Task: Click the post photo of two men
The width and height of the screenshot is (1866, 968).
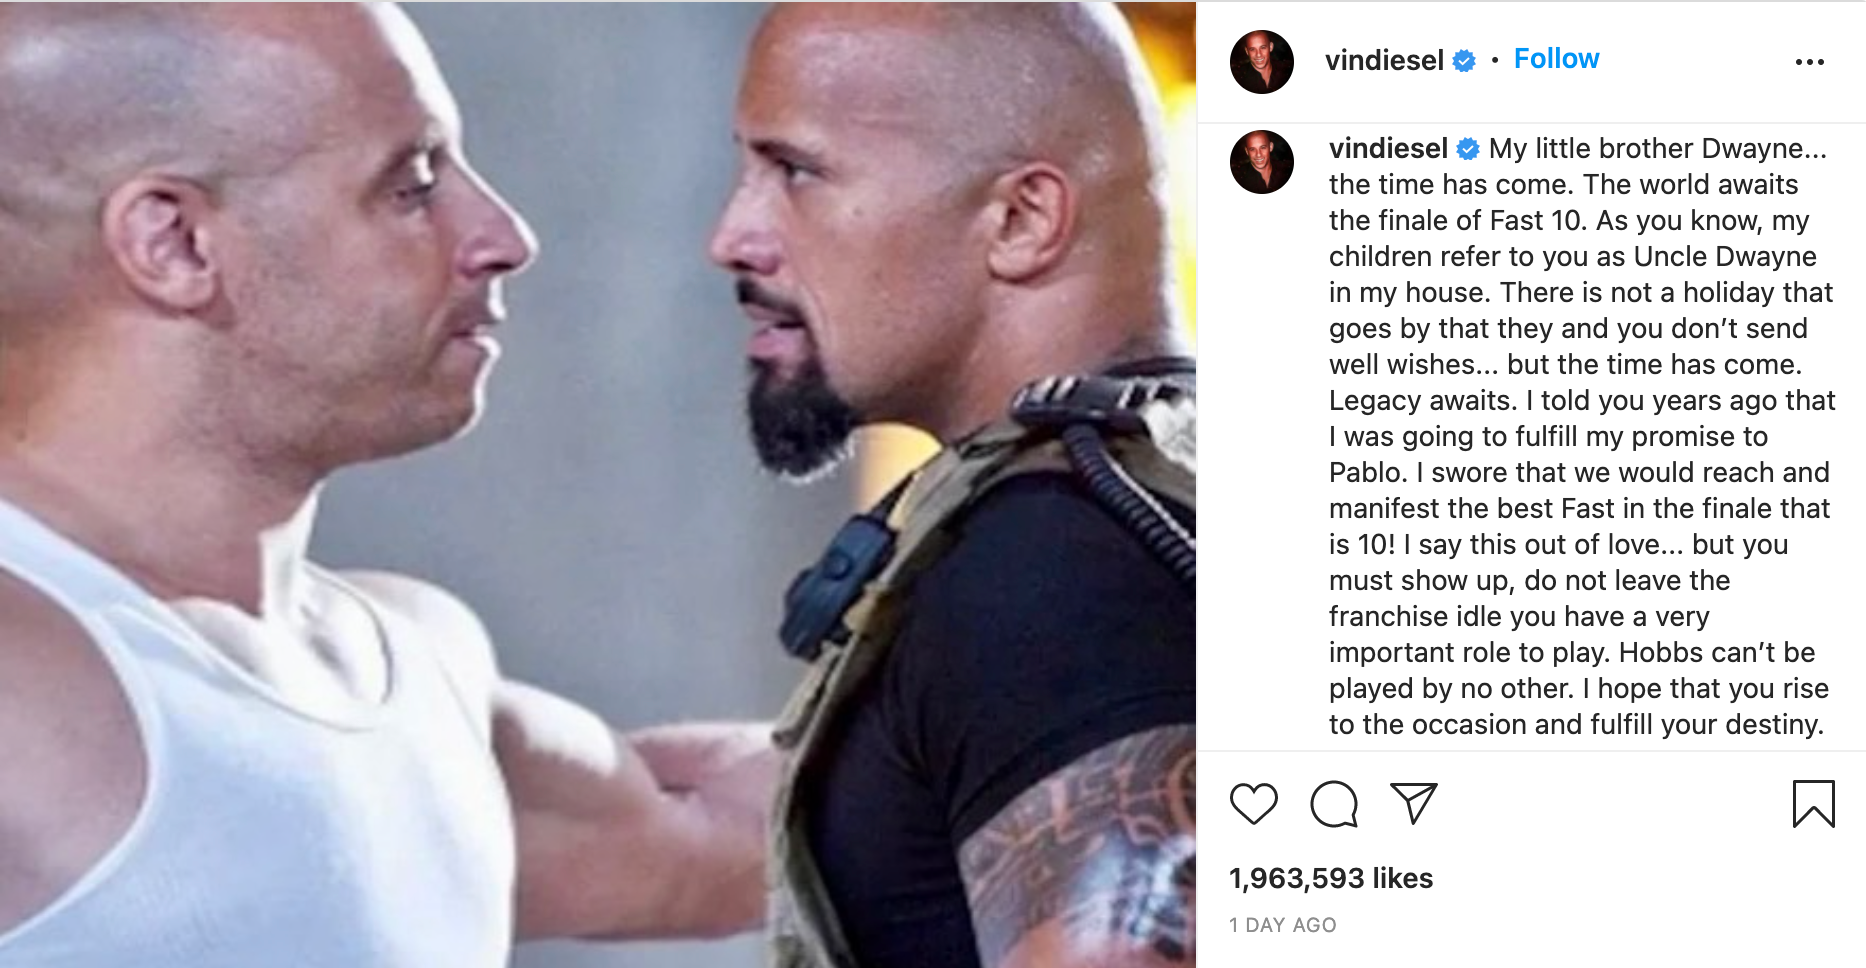Action: [x=598, y=484]
